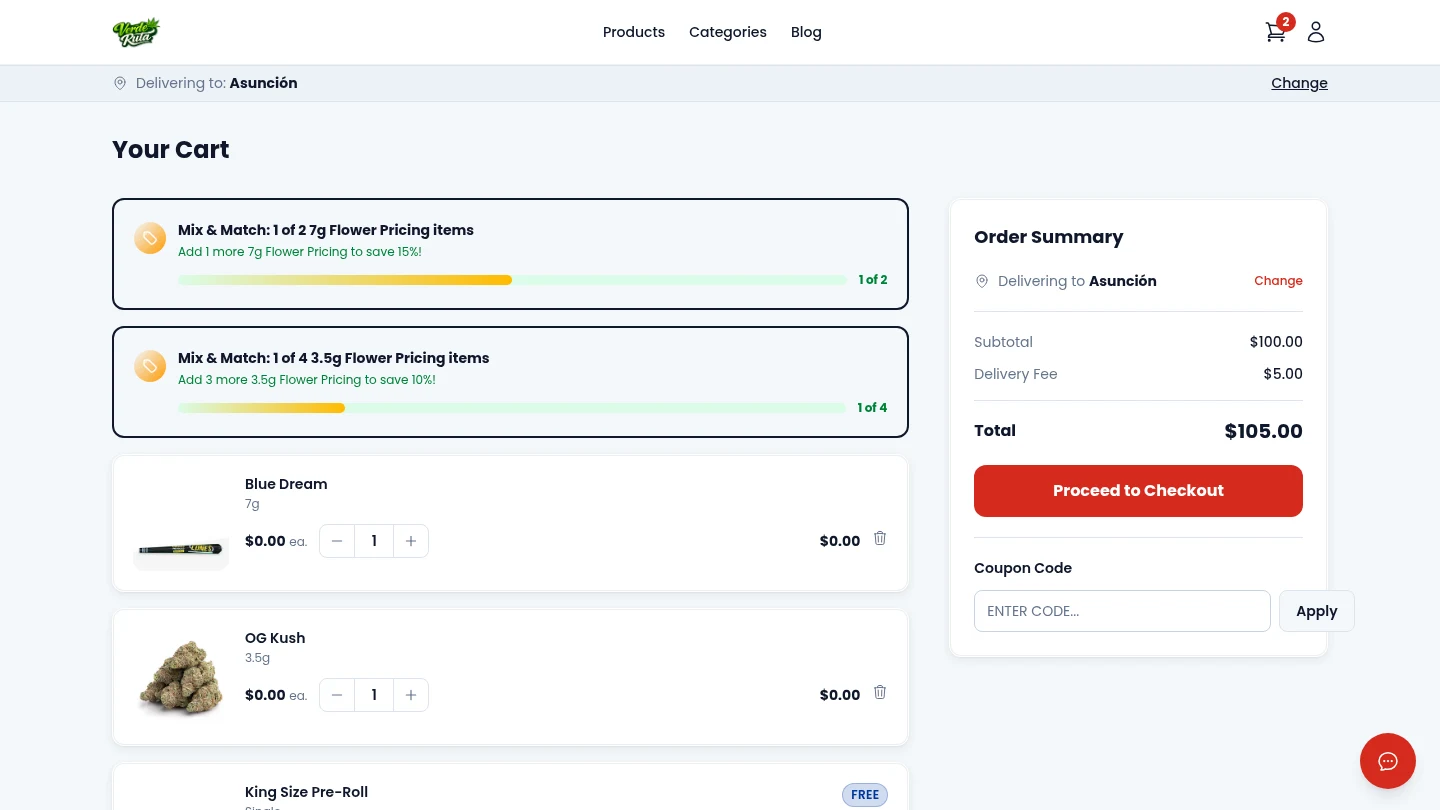
Task: Click Proceed to Checkout
Action: [x=1138, y=491]
